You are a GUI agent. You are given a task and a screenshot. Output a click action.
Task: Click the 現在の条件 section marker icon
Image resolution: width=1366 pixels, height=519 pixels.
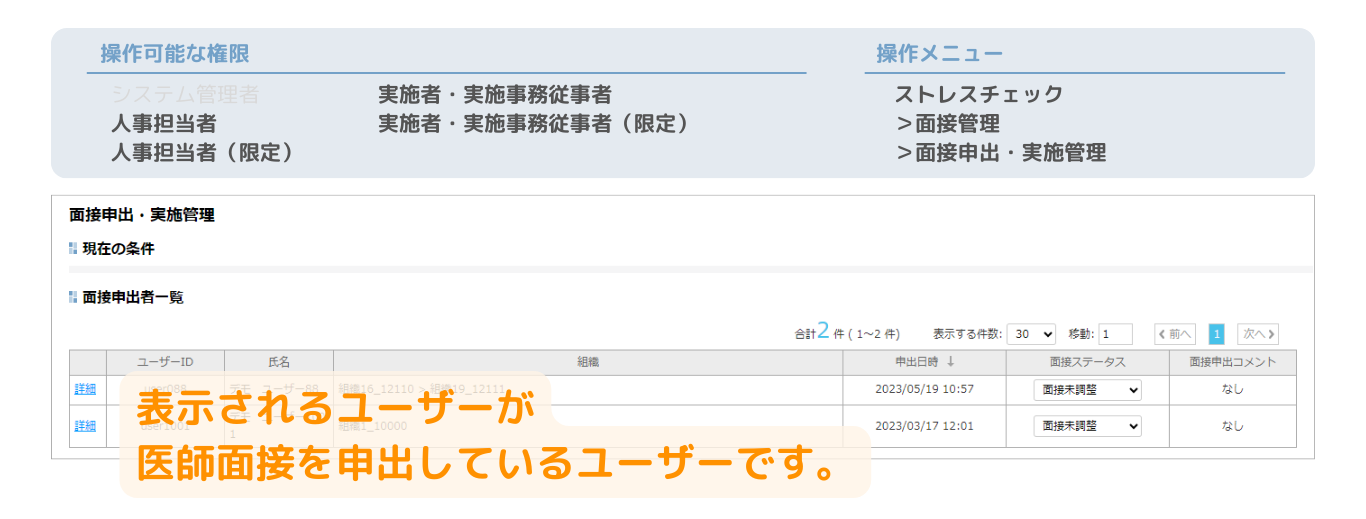pos(73,249)
